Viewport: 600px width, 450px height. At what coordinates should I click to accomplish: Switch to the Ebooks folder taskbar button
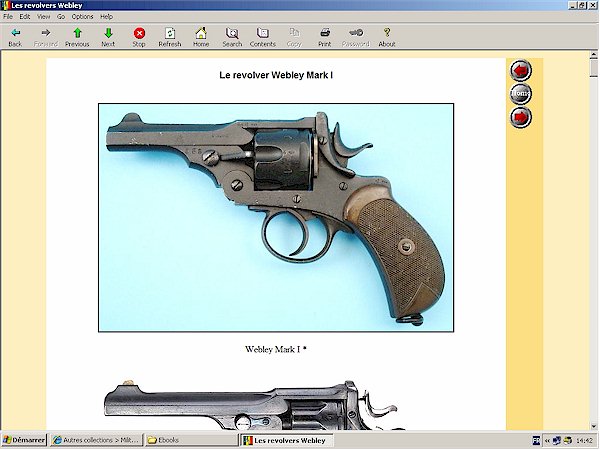[191, 440]
